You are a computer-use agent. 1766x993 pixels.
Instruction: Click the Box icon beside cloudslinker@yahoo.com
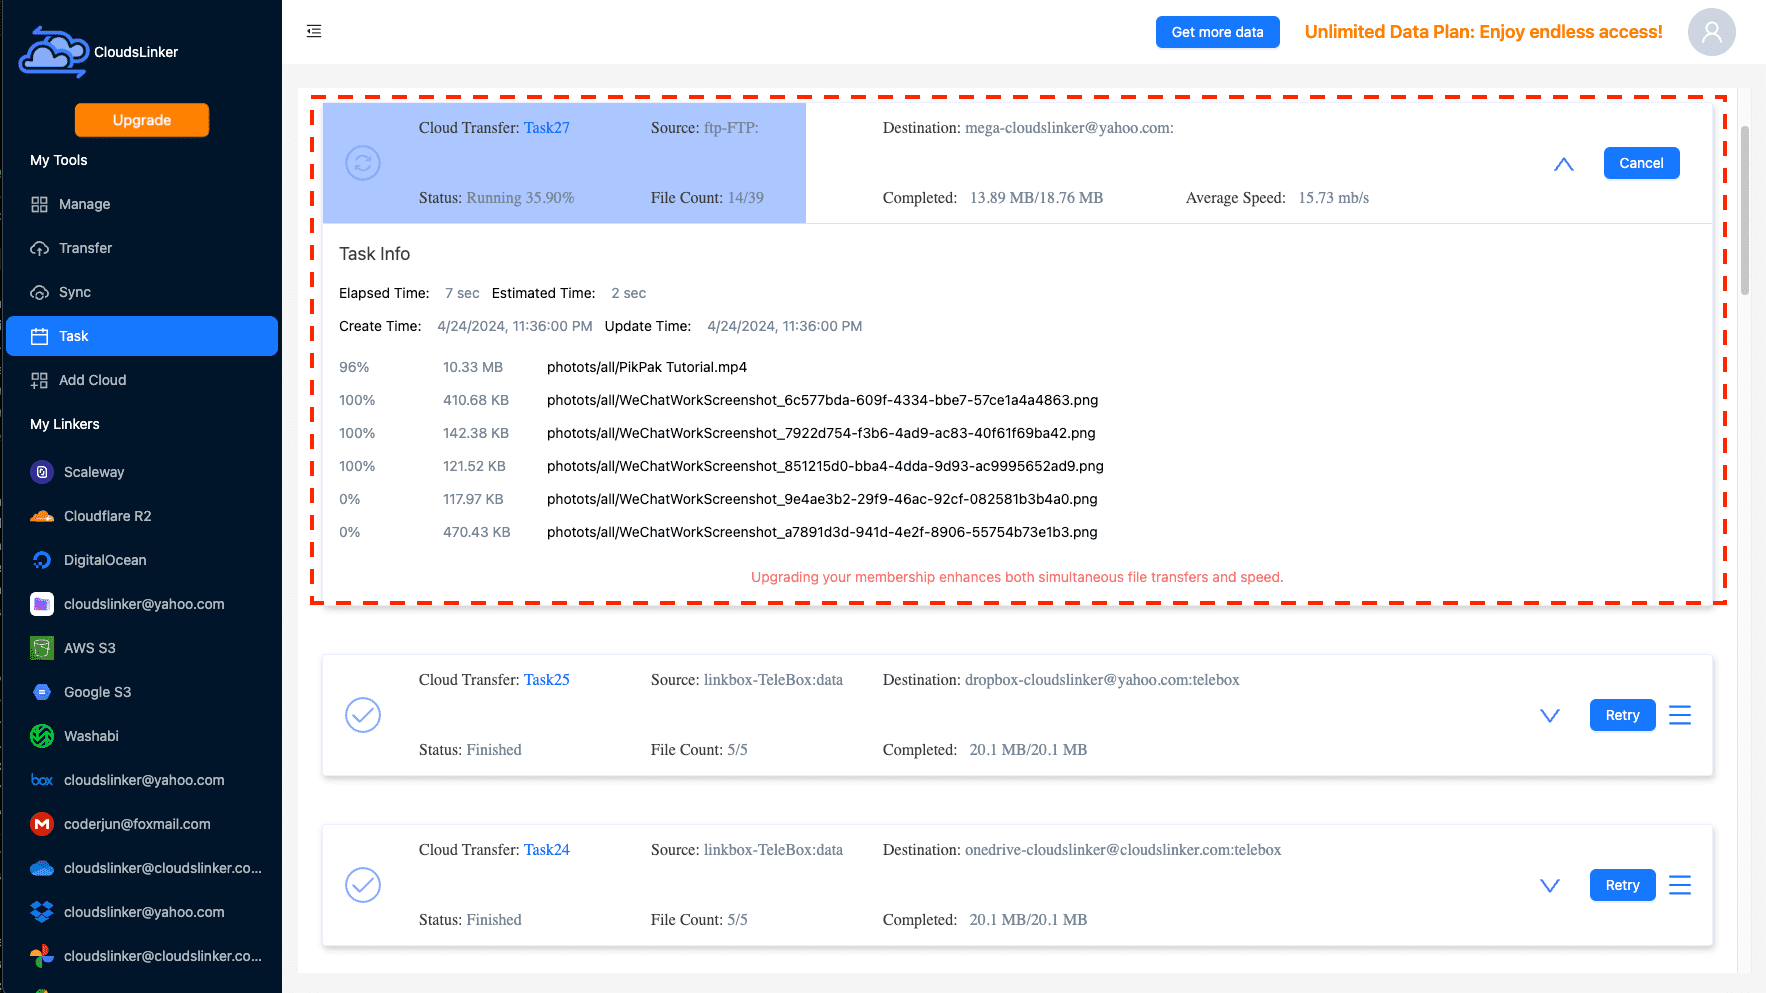point(42,780)
